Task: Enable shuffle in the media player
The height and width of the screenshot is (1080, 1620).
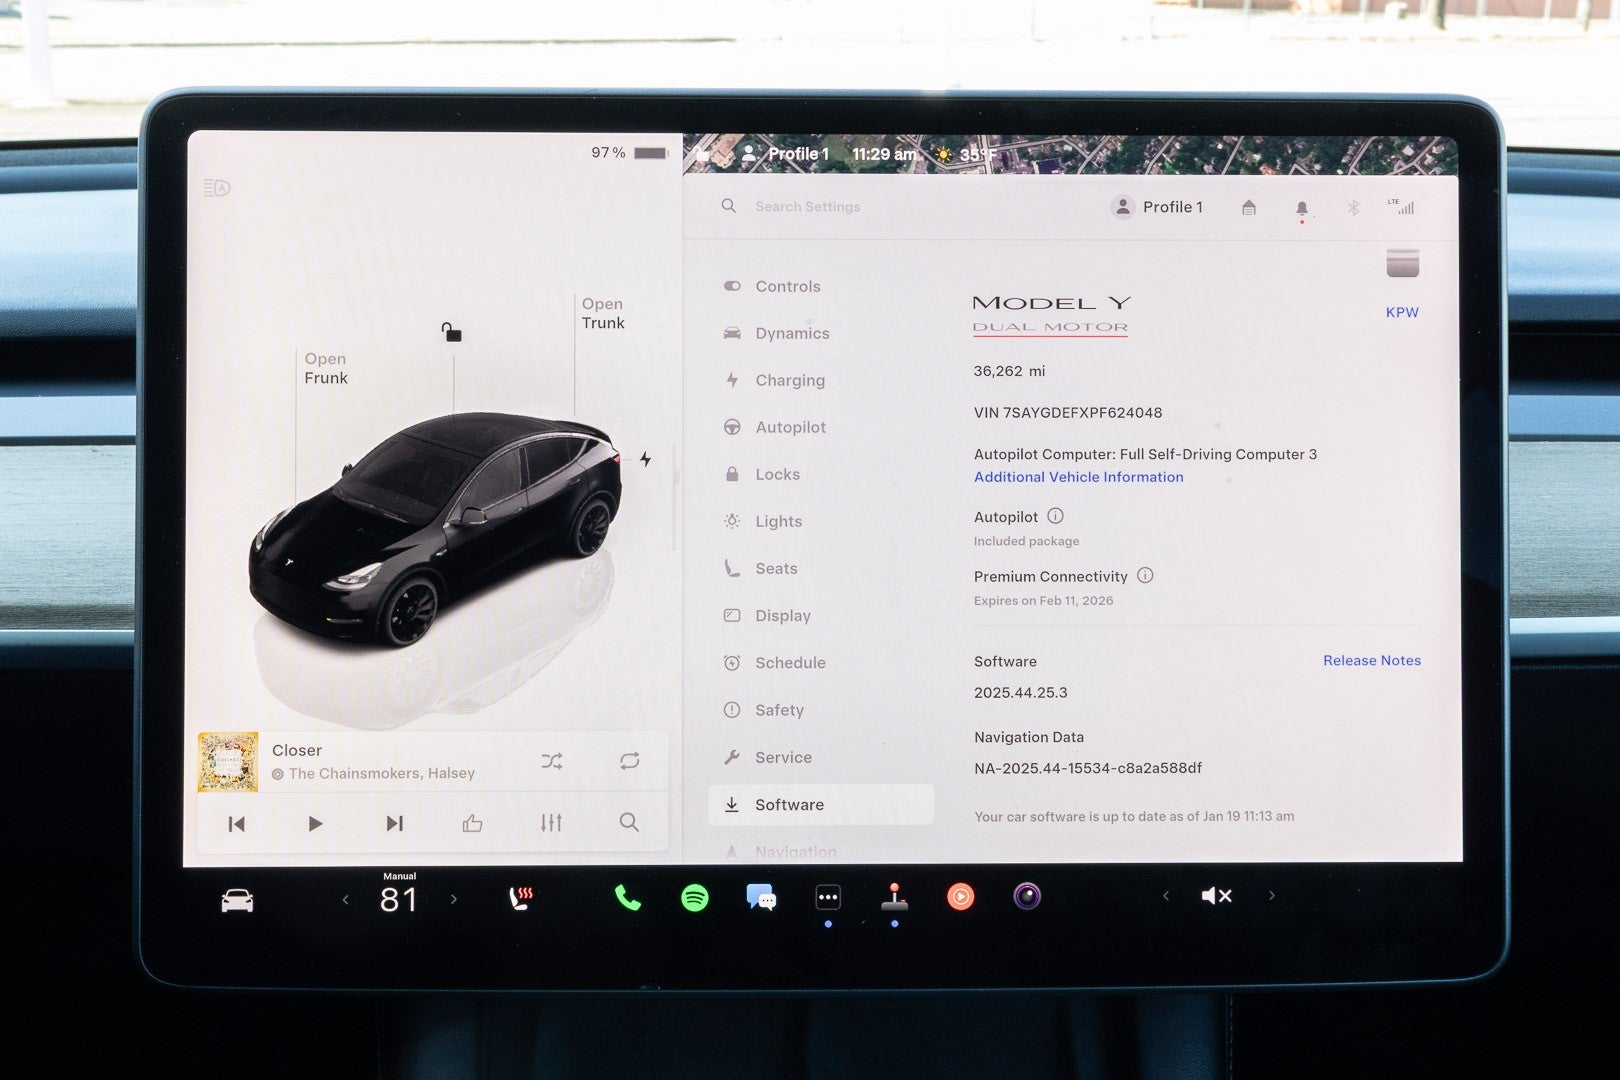Action: [x=551, y=761]
